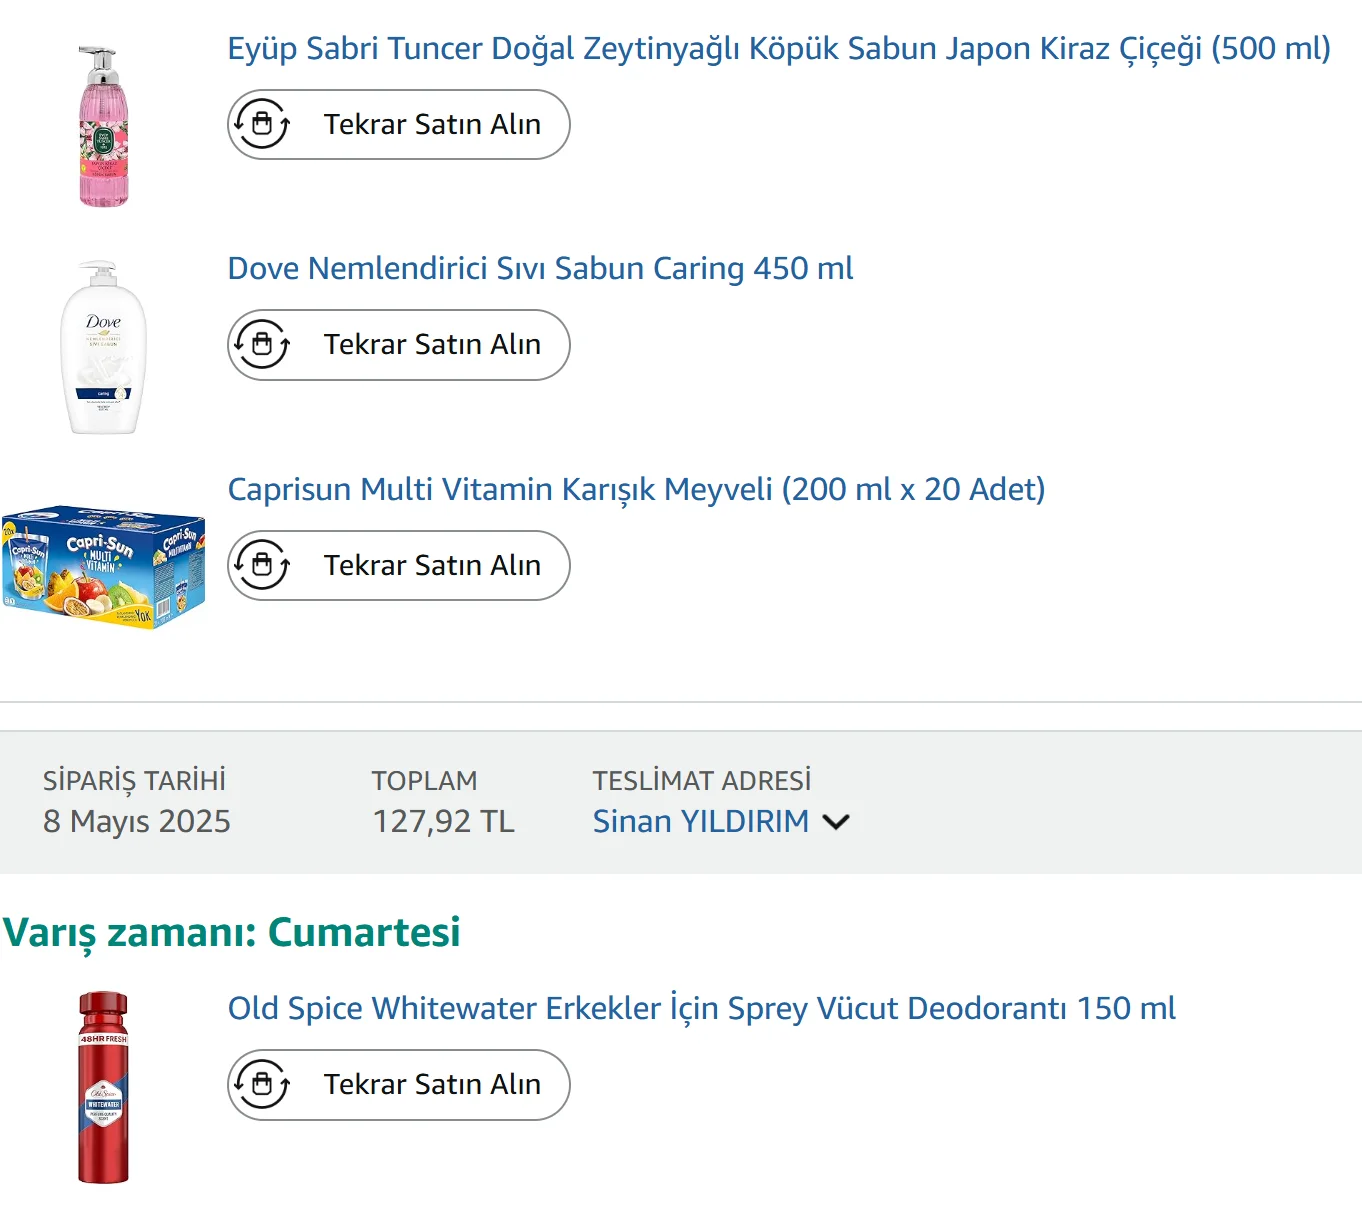Click the Capri-Sun box product image
The height and width of the screenshot is (1211, 1362).
pos(104,566)
